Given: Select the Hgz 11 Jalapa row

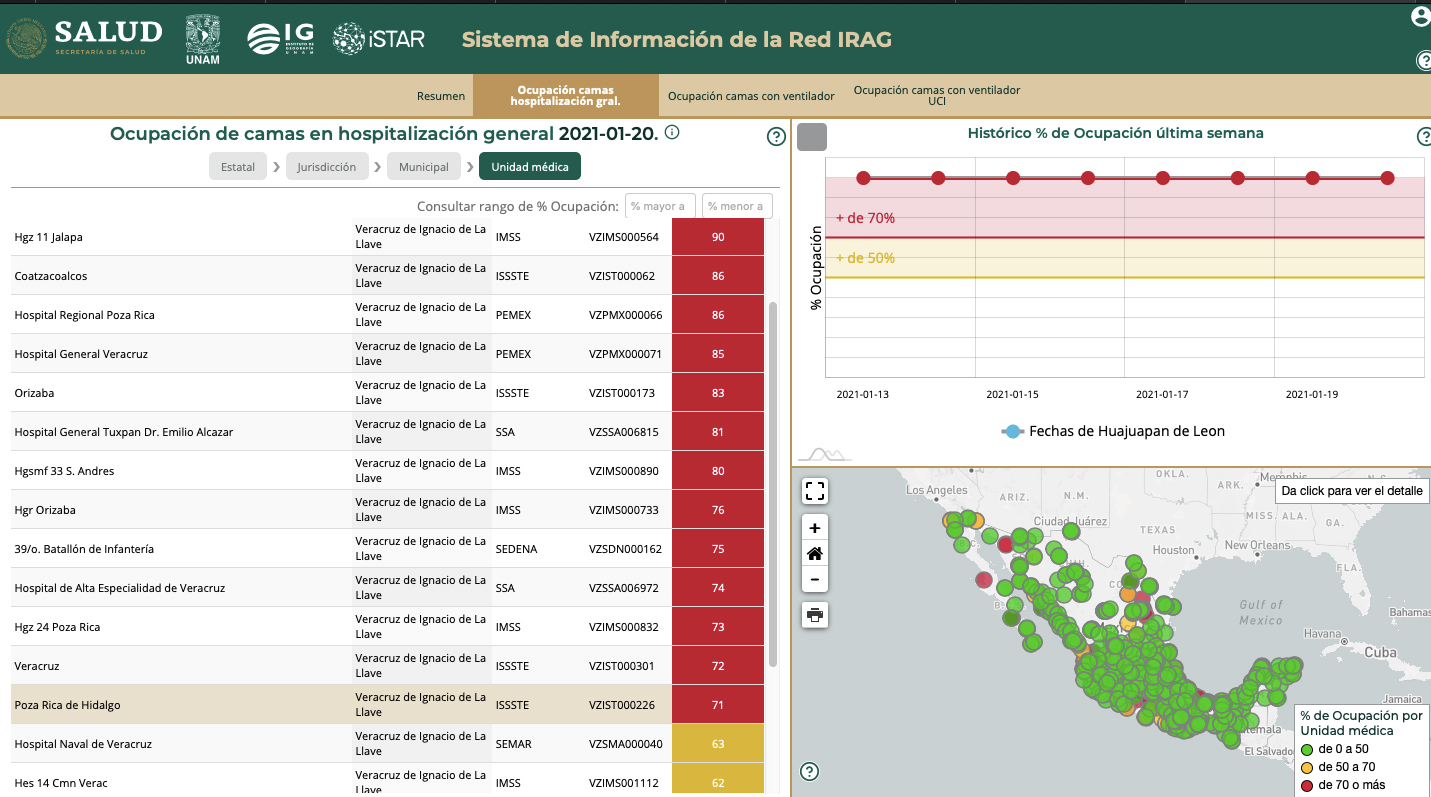Looking at the screenshot, I should pyautogui.click(x=387, y=237).
